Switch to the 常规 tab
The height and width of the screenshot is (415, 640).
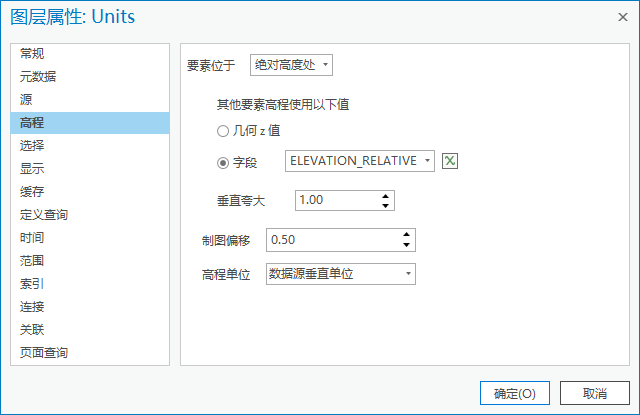[32, 54]
